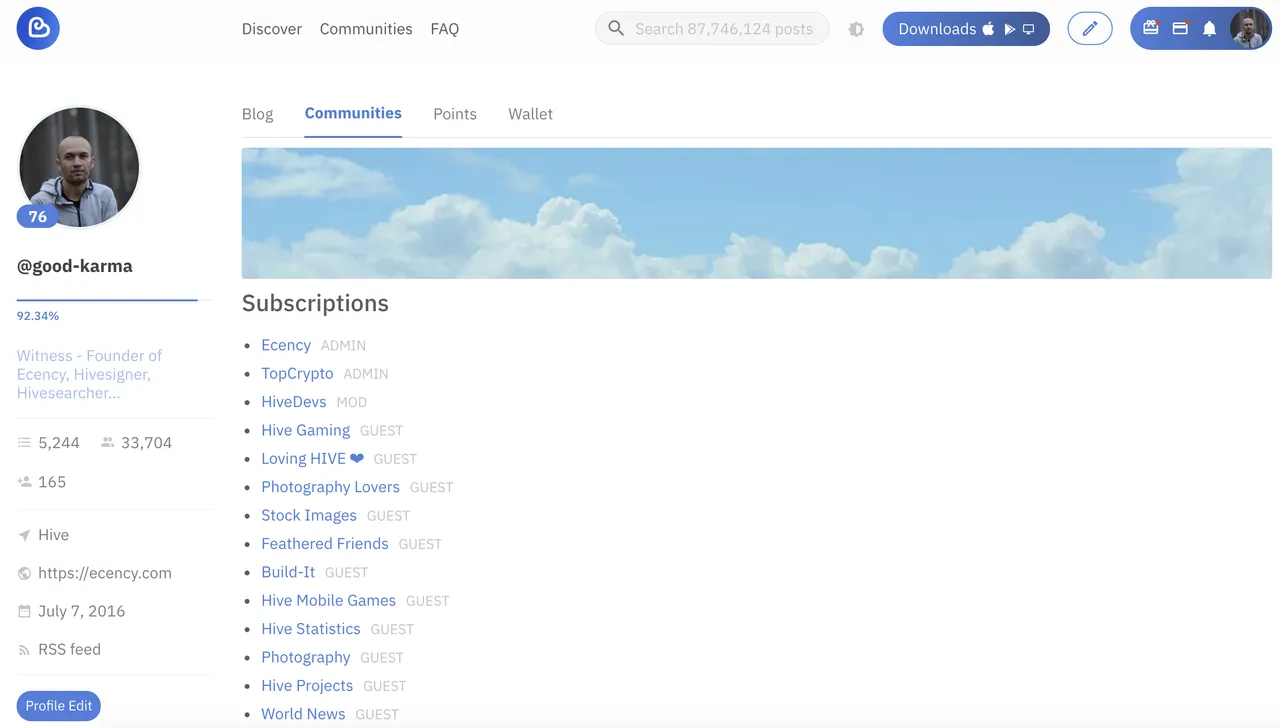Switch to the Wallet tab
1280x728 pixels.
pos(530,114)
